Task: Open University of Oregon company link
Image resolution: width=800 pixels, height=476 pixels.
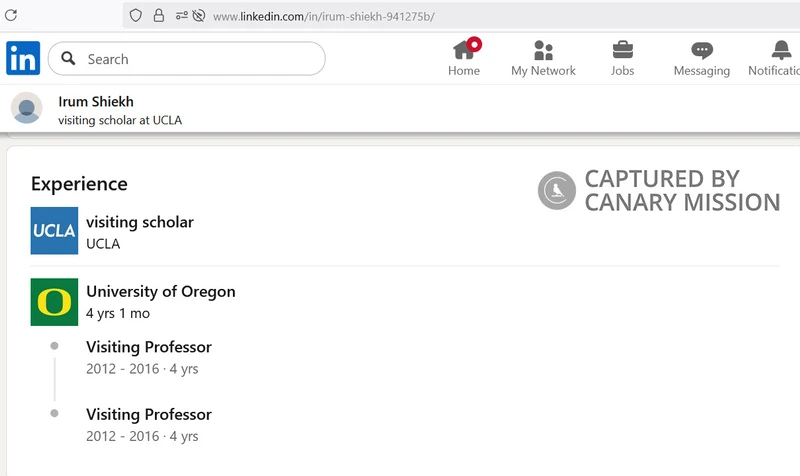Action: click(161, 291)
